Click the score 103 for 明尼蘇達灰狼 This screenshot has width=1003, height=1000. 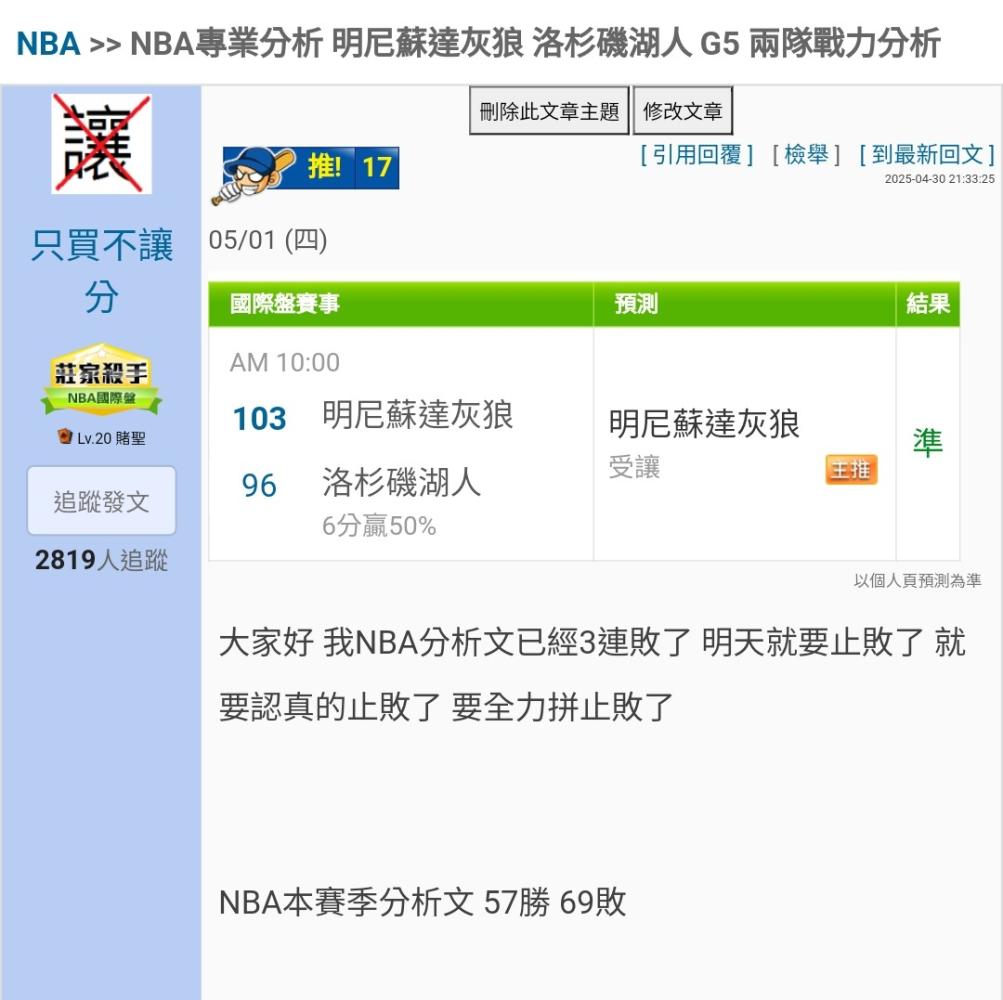[259, 419]
